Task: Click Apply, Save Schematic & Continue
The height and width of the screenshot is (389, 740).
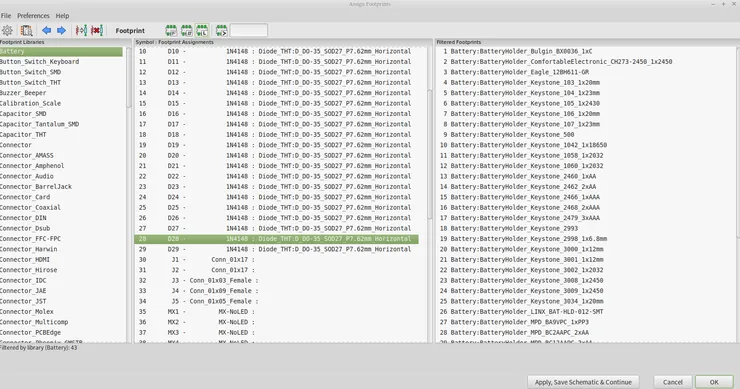Action: [583, 382]
